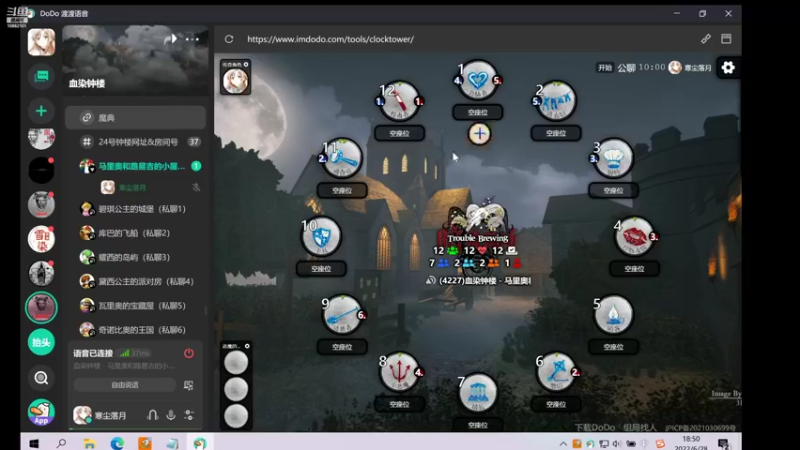800x450 pixels.
Task: Select third blank token in bottom-left panel
Action: click(236, 415)
